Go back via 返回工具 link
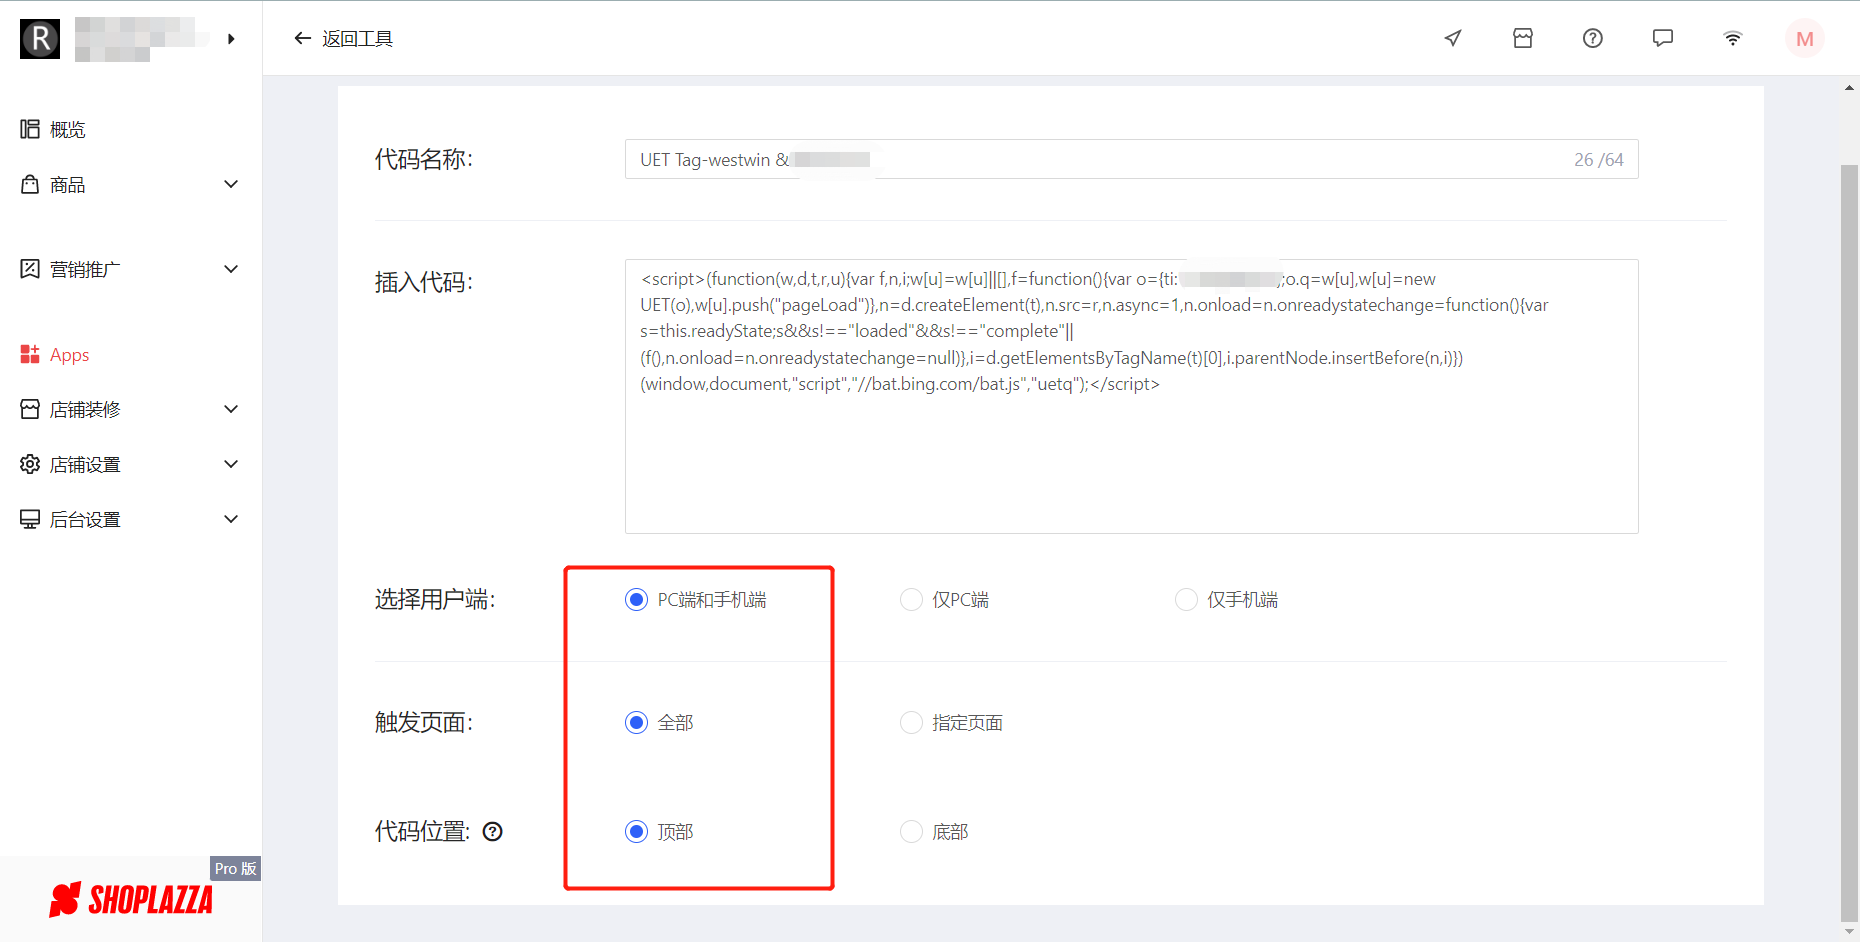This screenshot has width=1860, height=942. (357, 39)
